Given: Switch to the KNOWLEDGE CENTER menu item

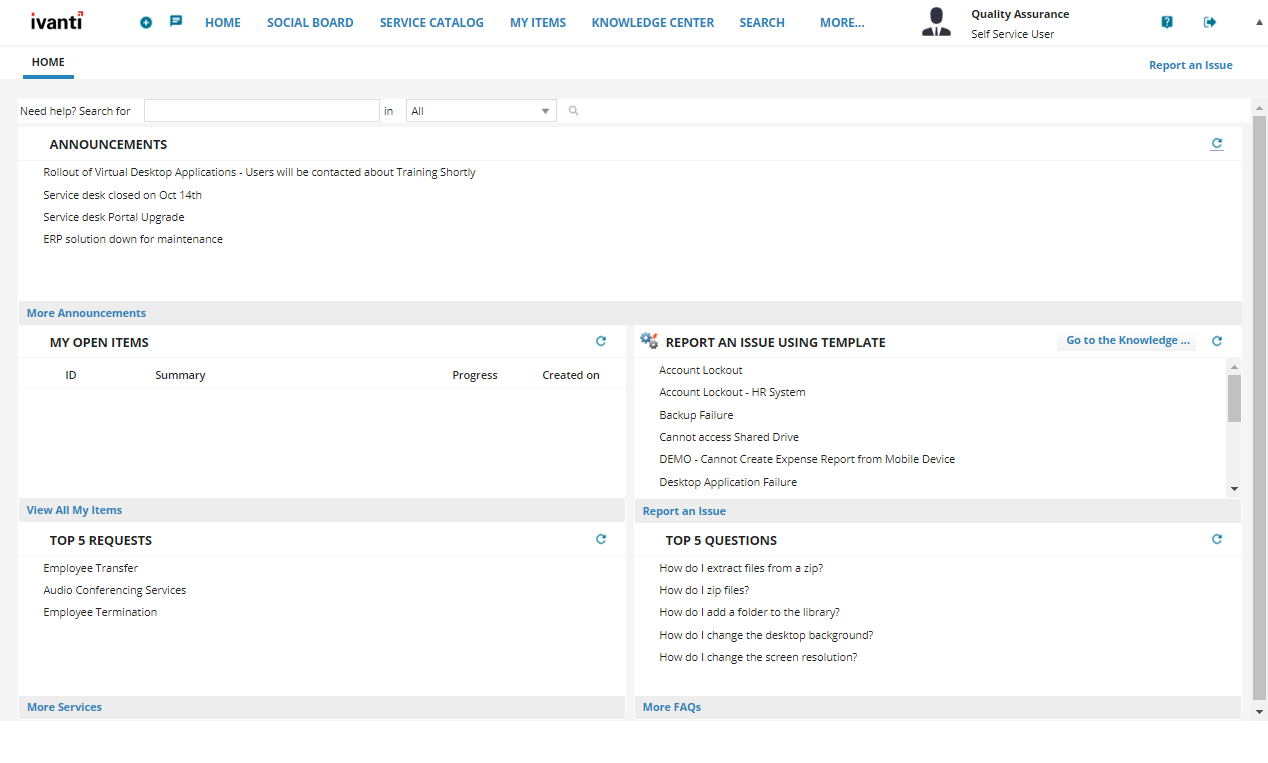Looking at the screenshot, I should pyautogui.click(x=652, y=22).
